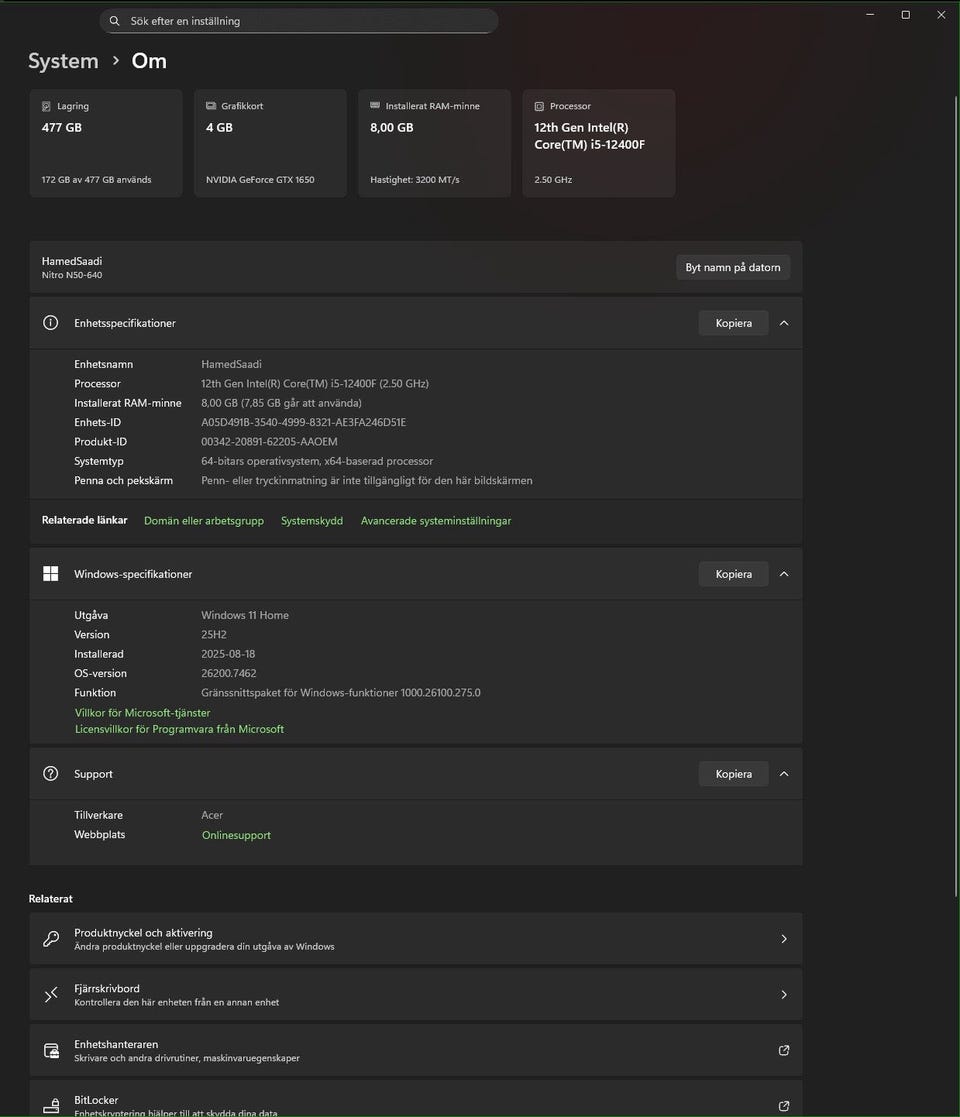This screenshot has width=960, height=1117.
Task: Collapse the Windows-specifikationer section
Action: 784,574
